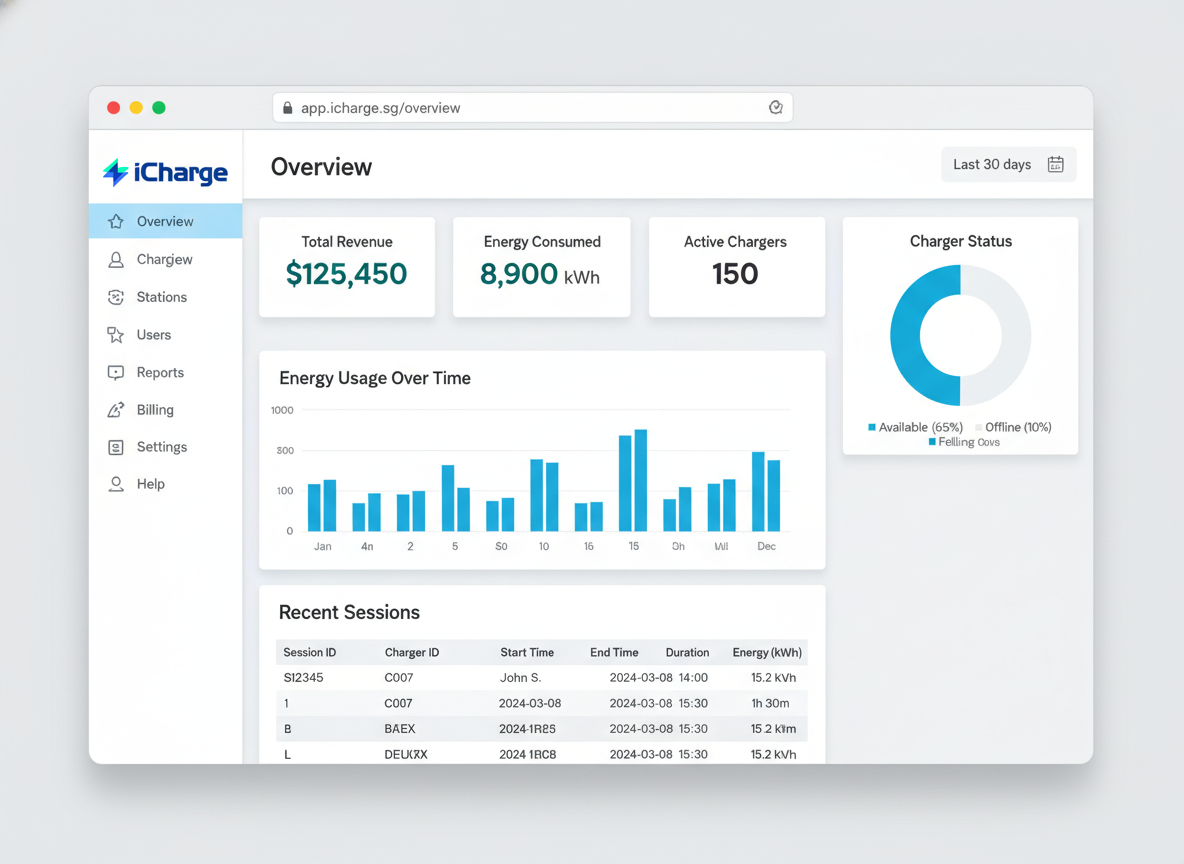The width and height of the screenshot is (1184, 864).
Task: Click the Billing pencil icon
Action: tap(116, 410)
